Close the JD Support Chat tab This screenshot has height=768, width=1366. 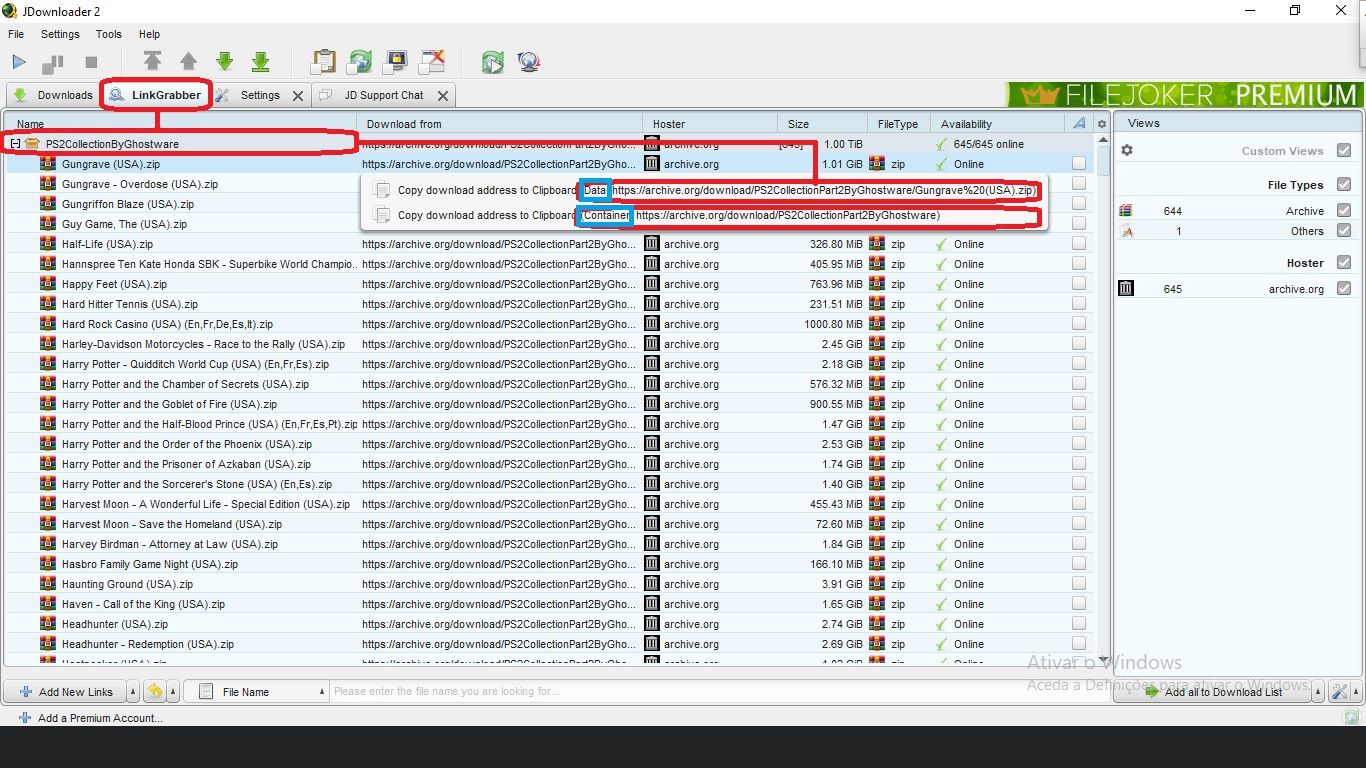tap(443, 96)
